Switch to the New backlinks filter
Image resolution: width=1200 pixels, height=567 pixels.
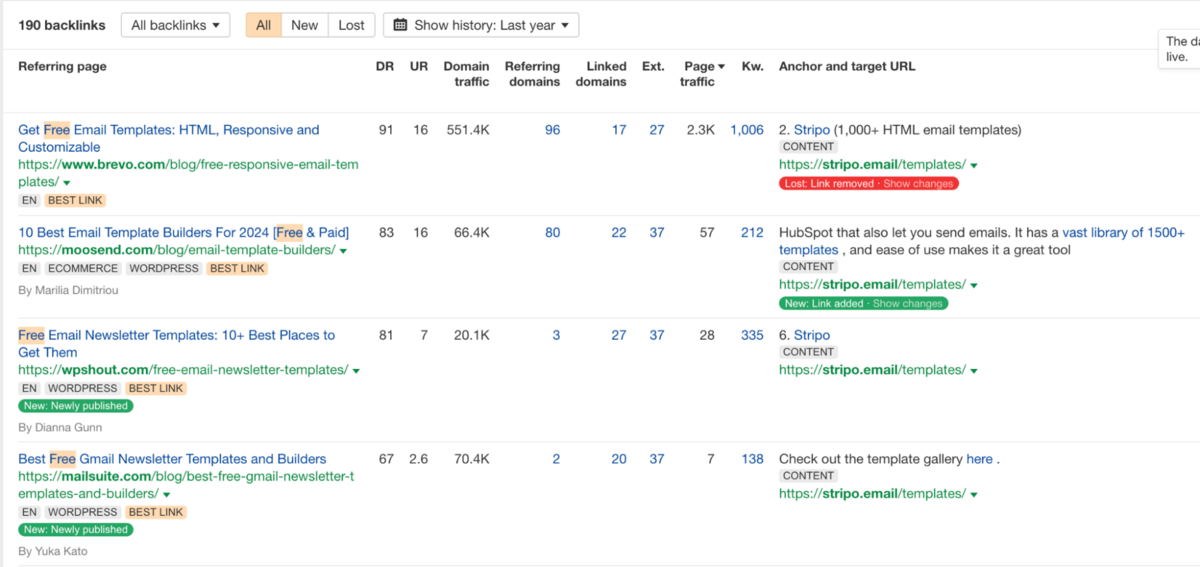(x=304, y=25)
